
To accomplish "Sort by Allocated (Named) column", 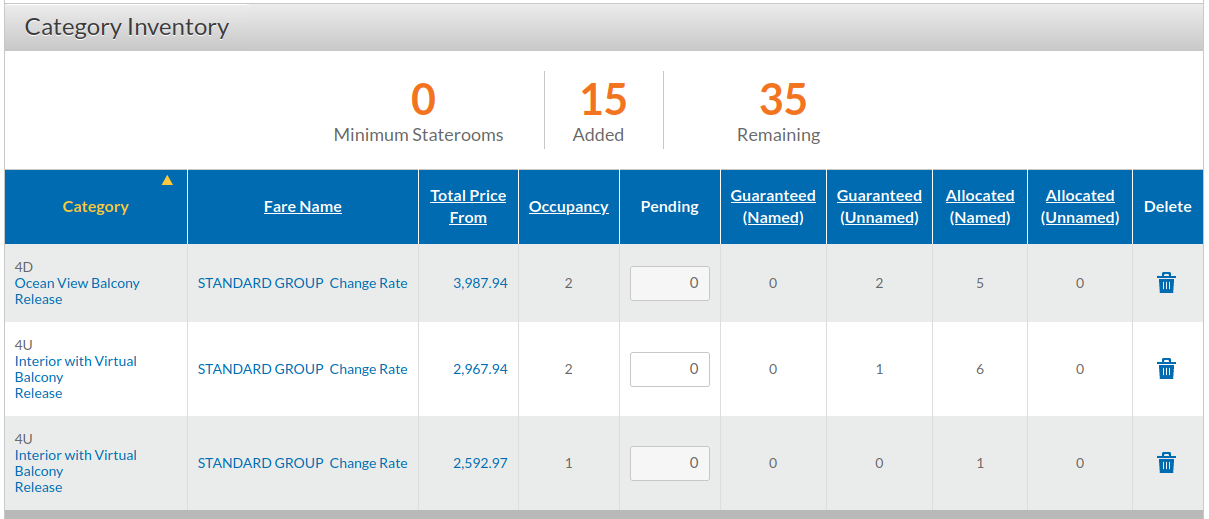I will (980, 207).
